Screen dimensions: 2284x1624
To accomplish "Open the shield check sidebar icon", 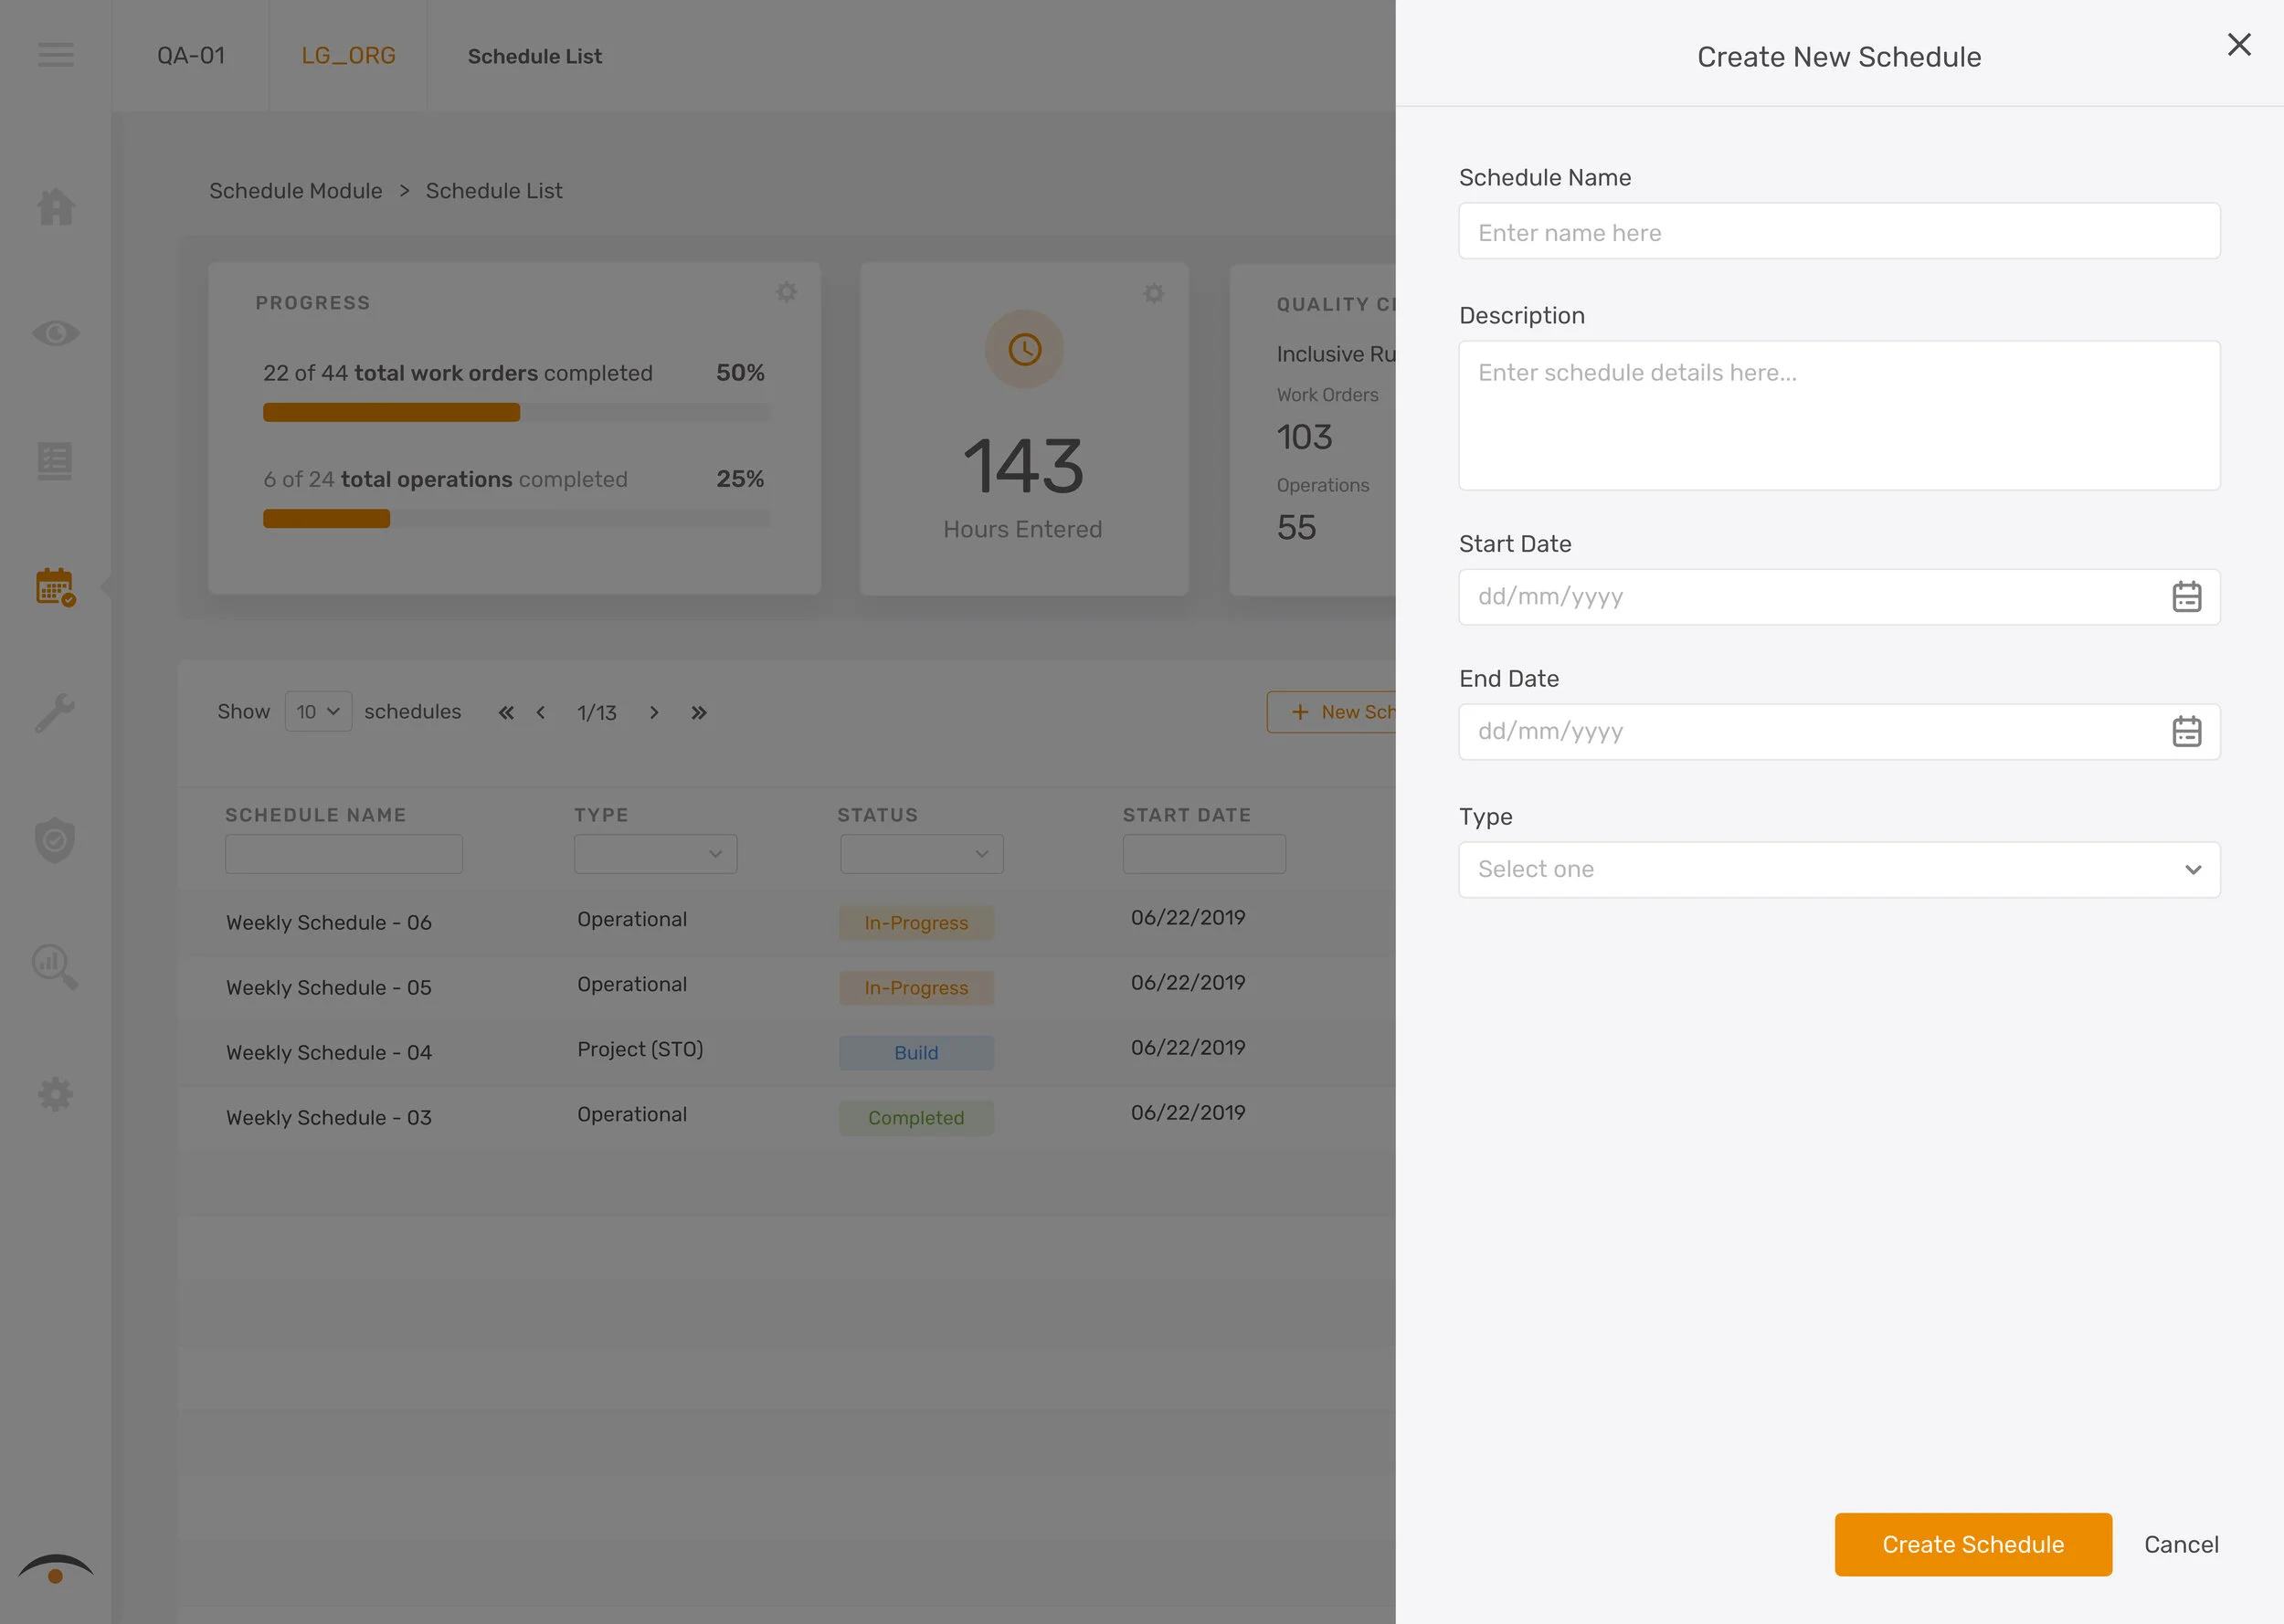I will tap(56, 840).
